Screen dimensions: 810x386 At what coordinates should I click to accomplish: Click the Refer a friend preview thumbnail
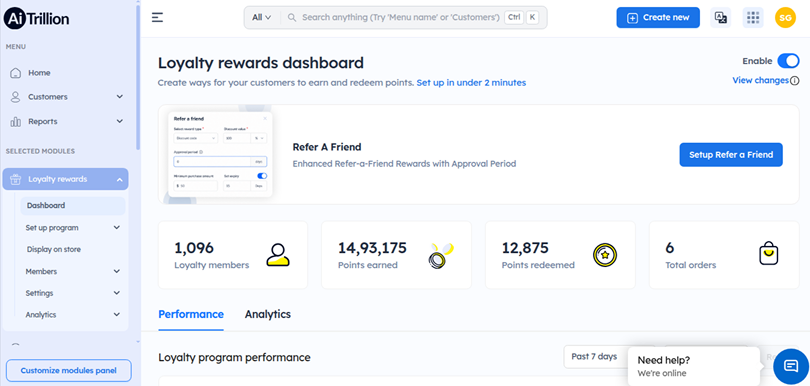(x=221, y=155)
